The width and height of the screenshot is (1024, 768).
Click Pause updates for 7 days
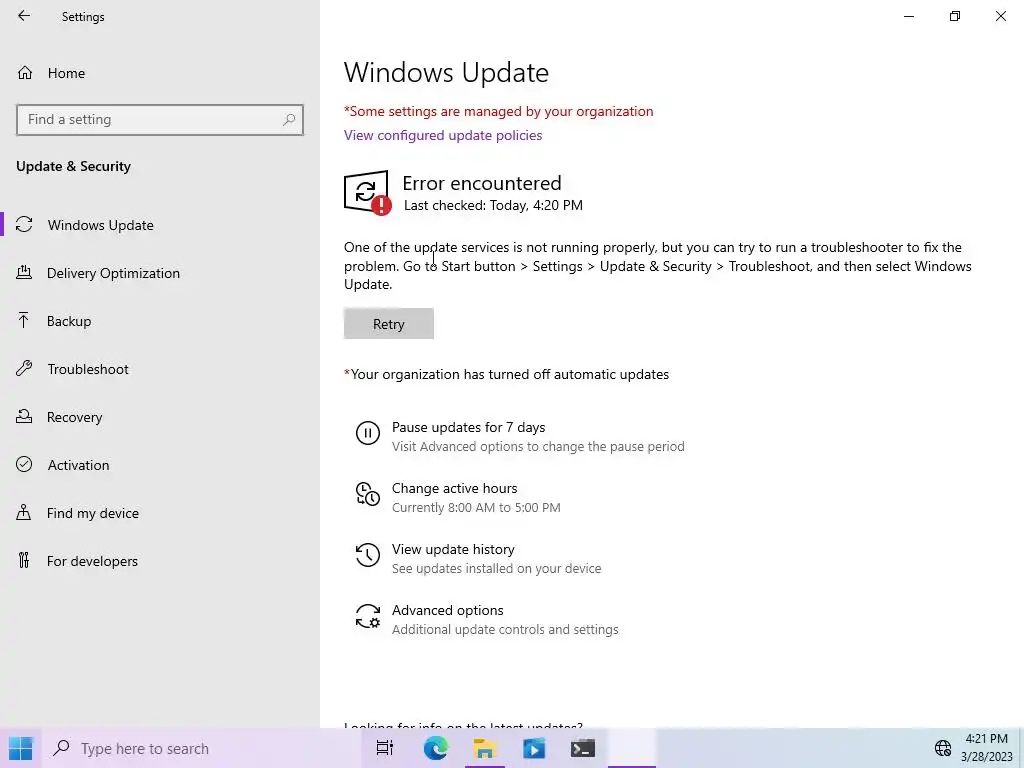click(x=468, y=427)
